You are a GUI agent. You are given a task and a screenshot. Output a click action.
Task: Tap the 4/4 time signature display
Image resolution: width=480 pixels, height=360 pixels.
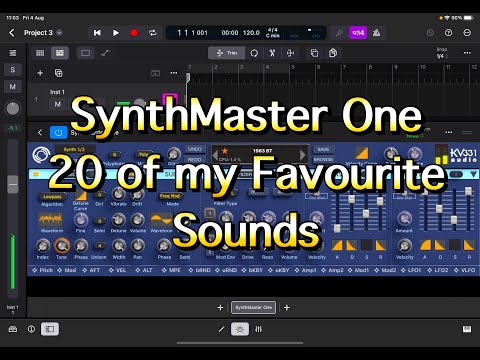[272, 30]
